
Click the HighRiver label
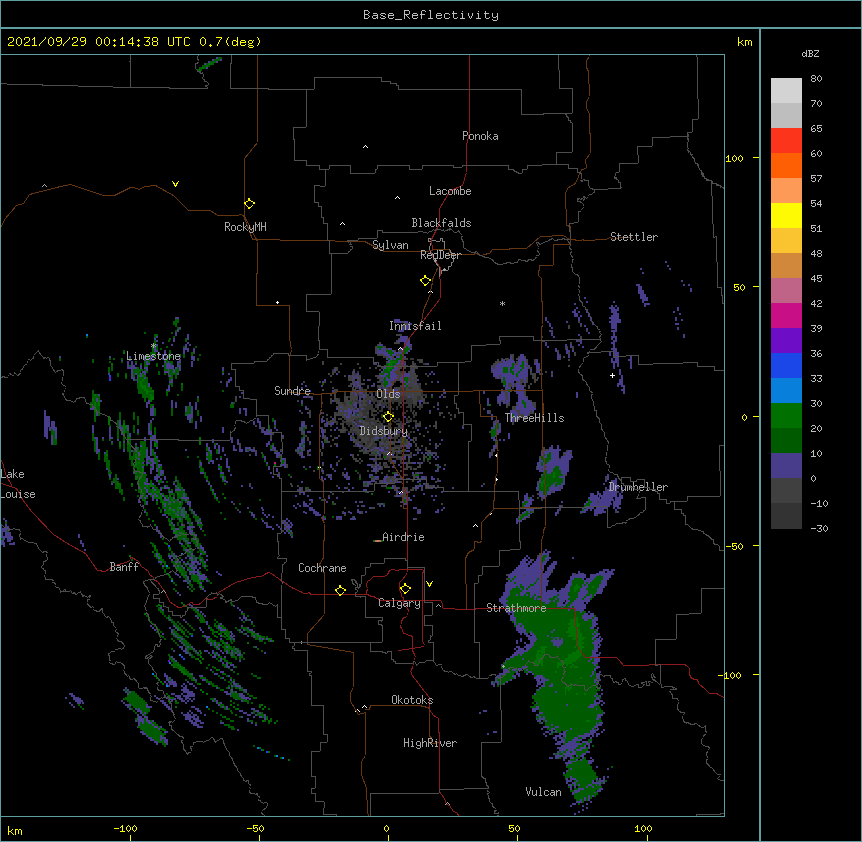pos(430,743)
